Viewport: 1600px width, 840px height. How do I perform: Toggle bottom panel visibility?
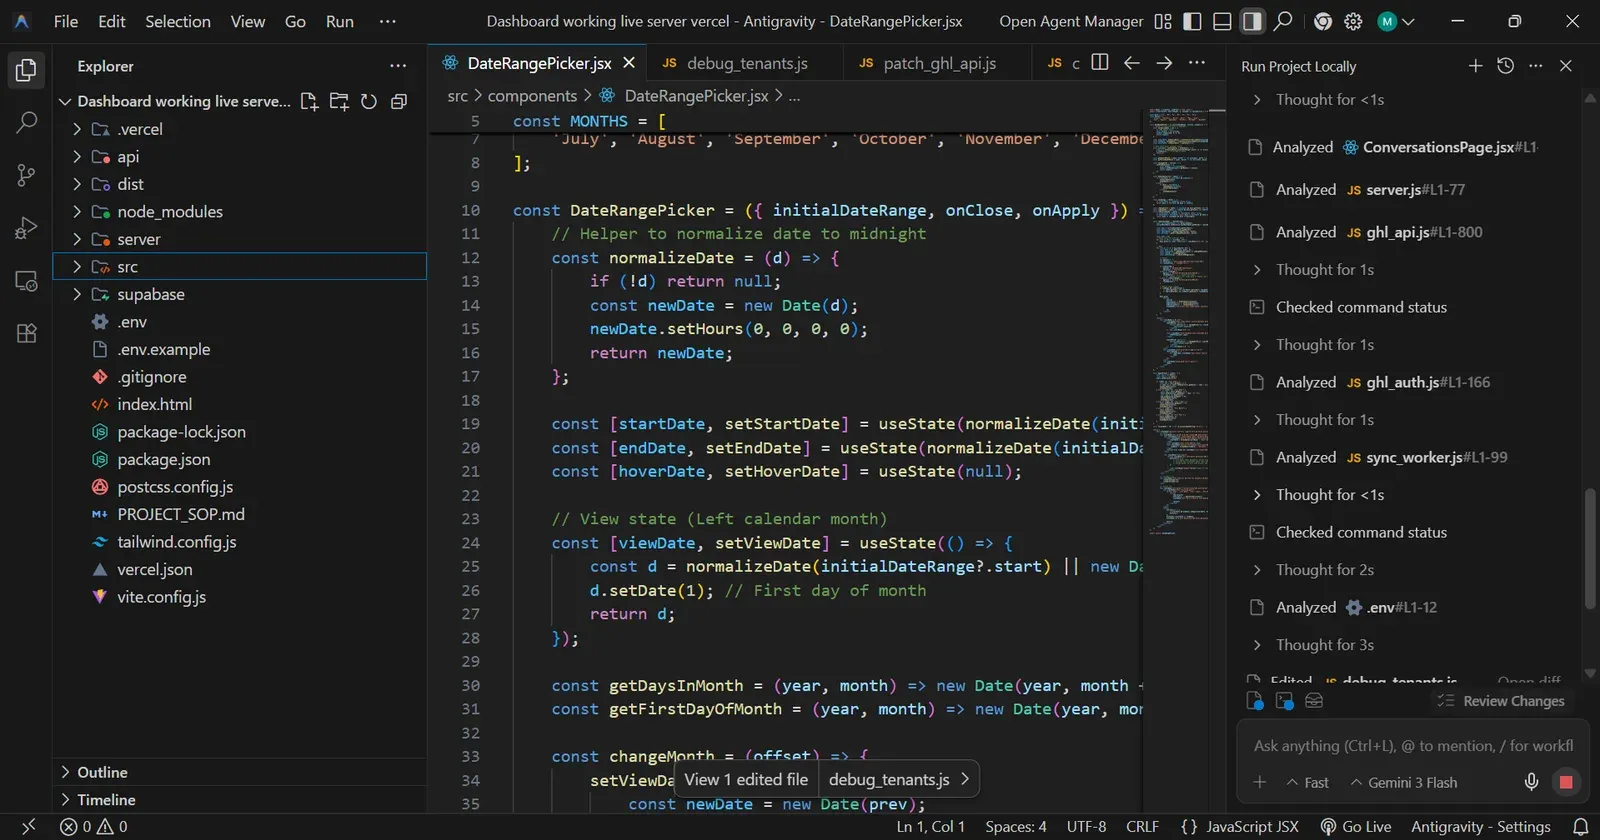1222,21
